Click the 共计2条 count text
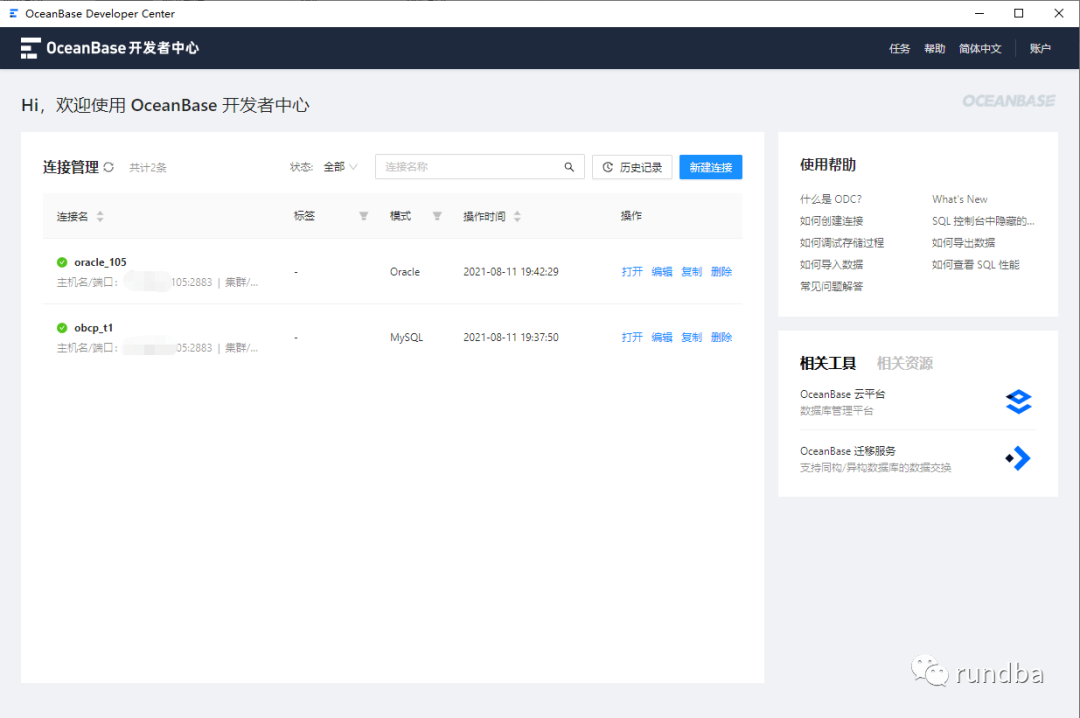 [148, 167]
